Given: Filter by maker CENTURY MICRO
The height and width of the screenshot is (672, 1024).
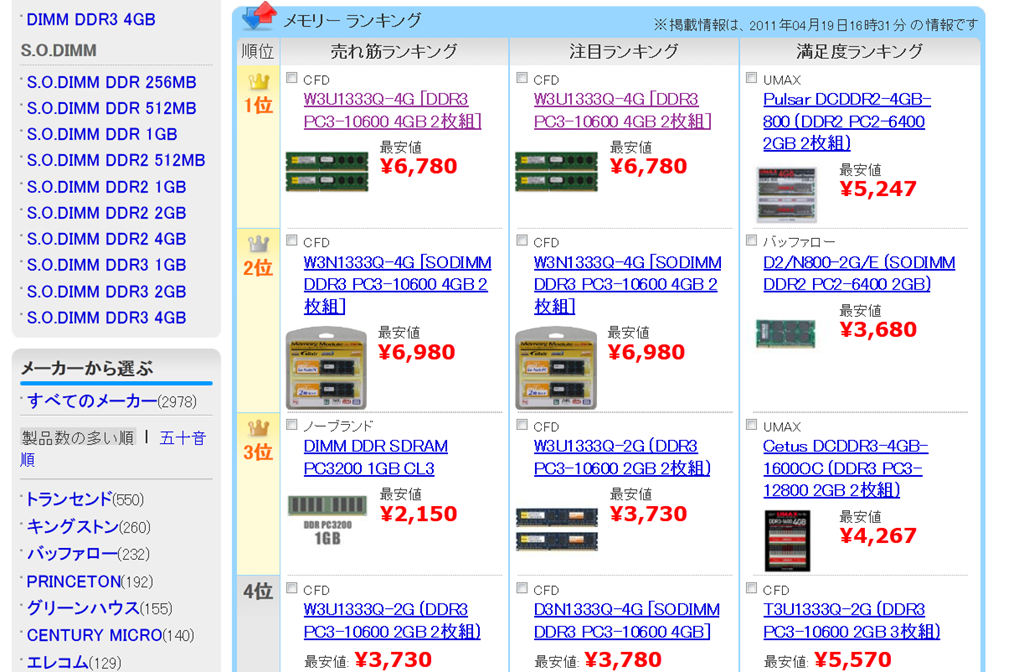Looking at the screenshot, I should click(94, 635).
